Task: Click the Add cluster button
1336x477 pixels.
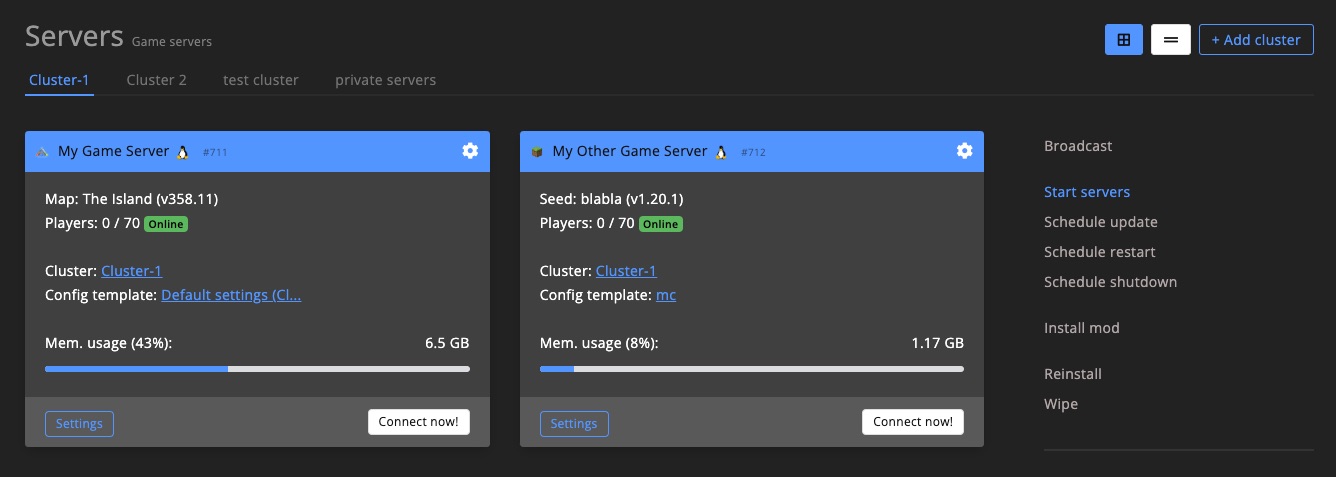Action: (x=1256, y=40)
